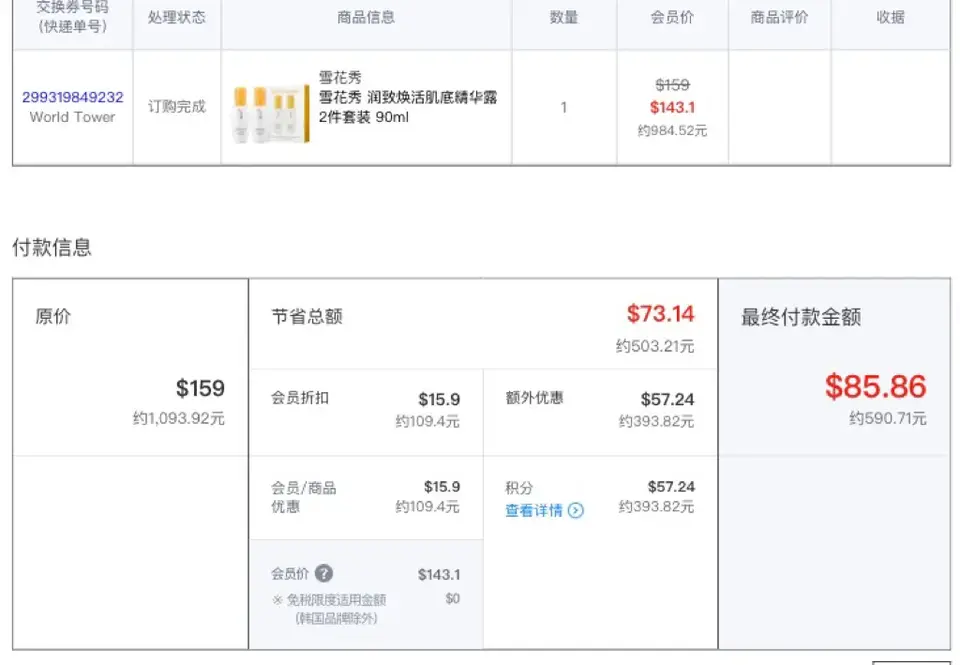Click the $15.9 amount beside 会员折扣
Screen dimensions: 960x665
pos(439,399)
